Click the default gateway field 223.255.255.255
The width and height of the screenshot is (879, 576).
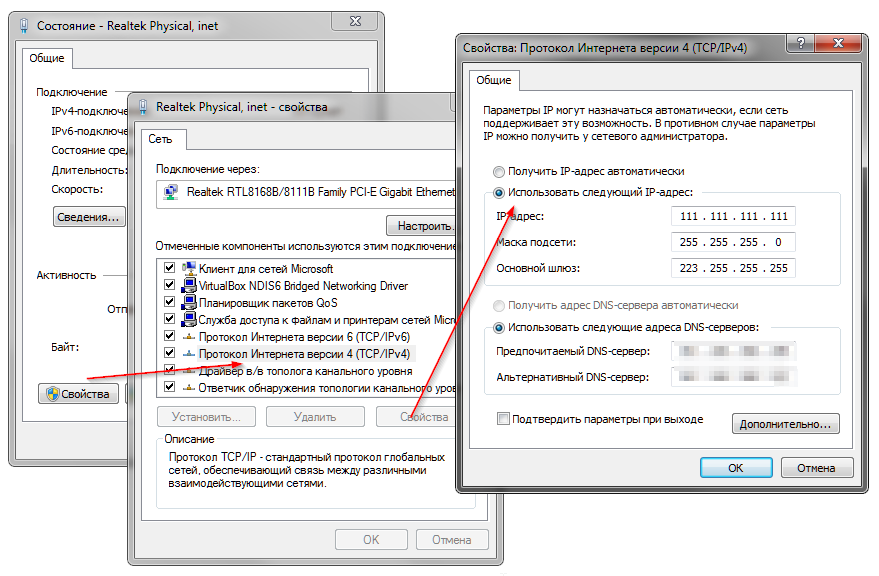pyautogui.click(x=733, y=268)
